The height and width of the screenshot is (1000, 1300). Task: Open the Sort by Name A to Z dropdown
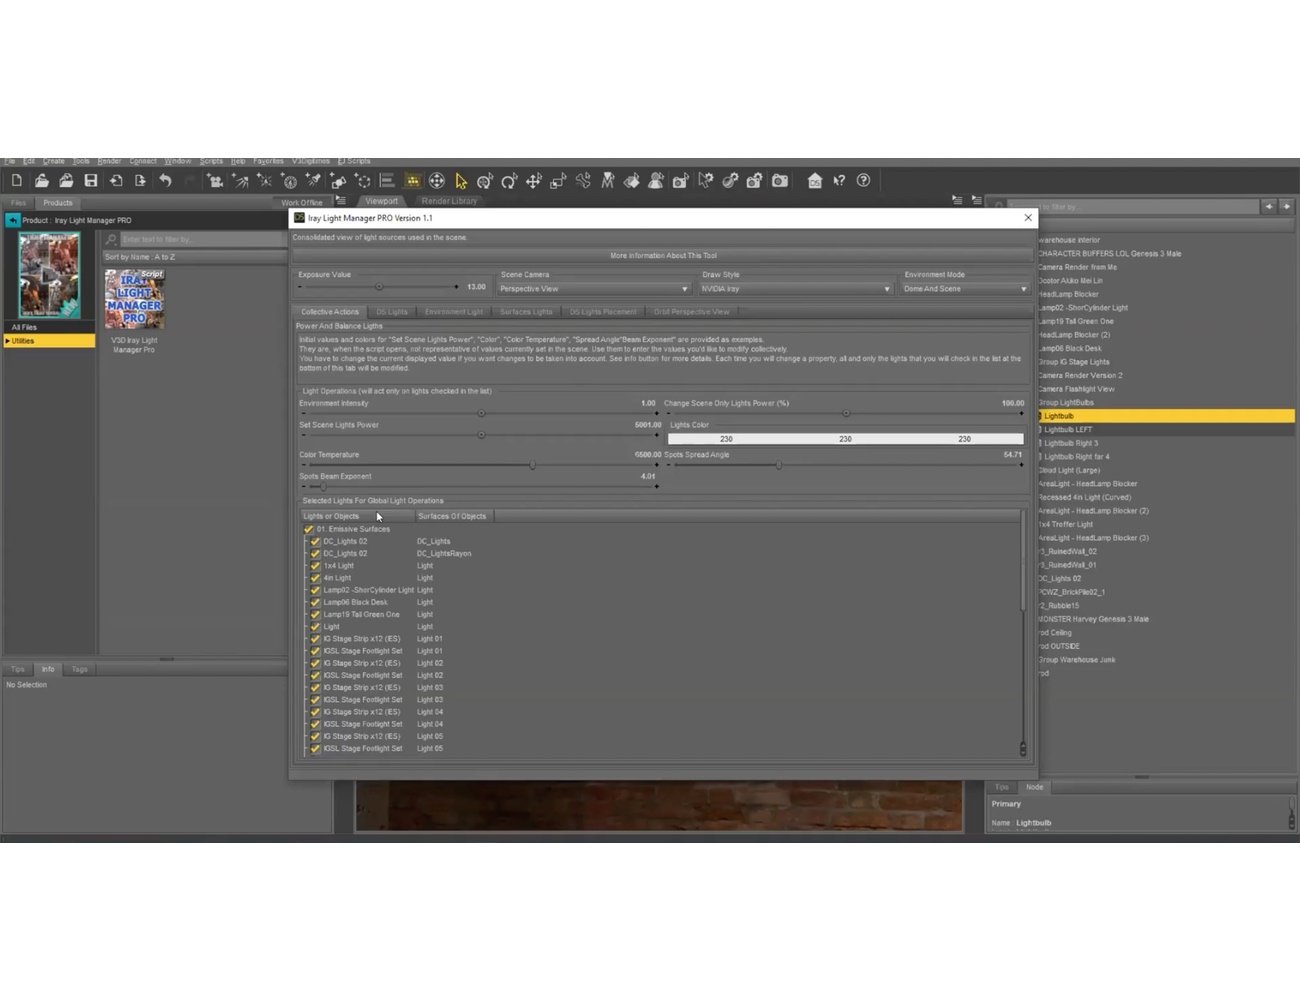point(194,257)
